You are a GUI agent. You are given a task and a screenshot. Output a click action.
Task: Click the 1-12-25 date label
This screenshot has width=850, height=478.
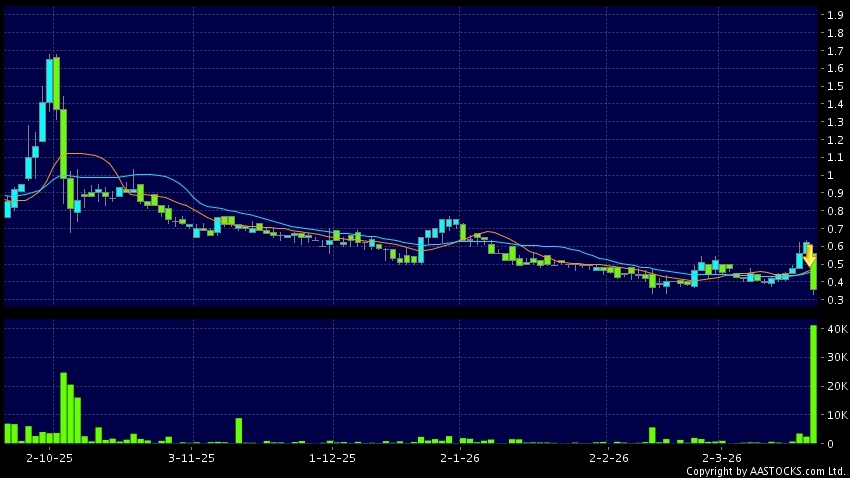[332, 458]
